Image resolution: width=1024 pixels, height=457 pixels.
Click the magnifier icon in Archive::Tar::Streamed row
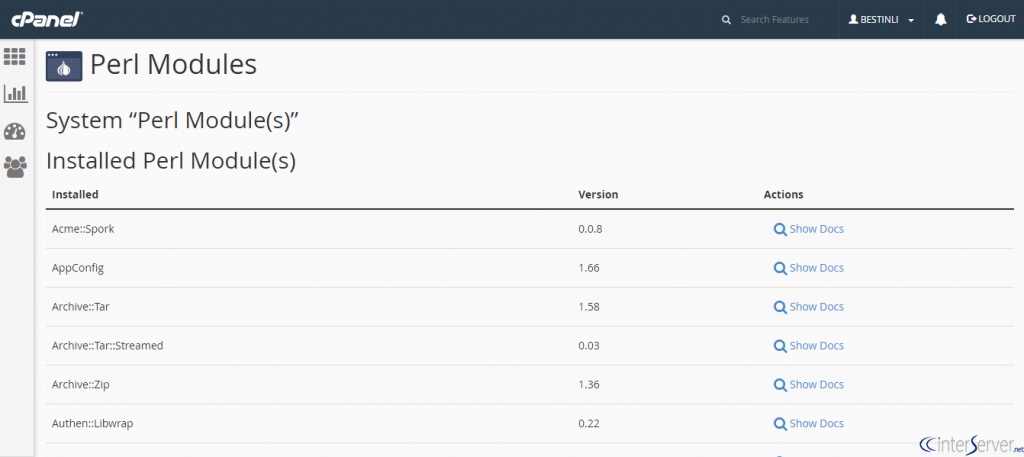coord(780,345)
